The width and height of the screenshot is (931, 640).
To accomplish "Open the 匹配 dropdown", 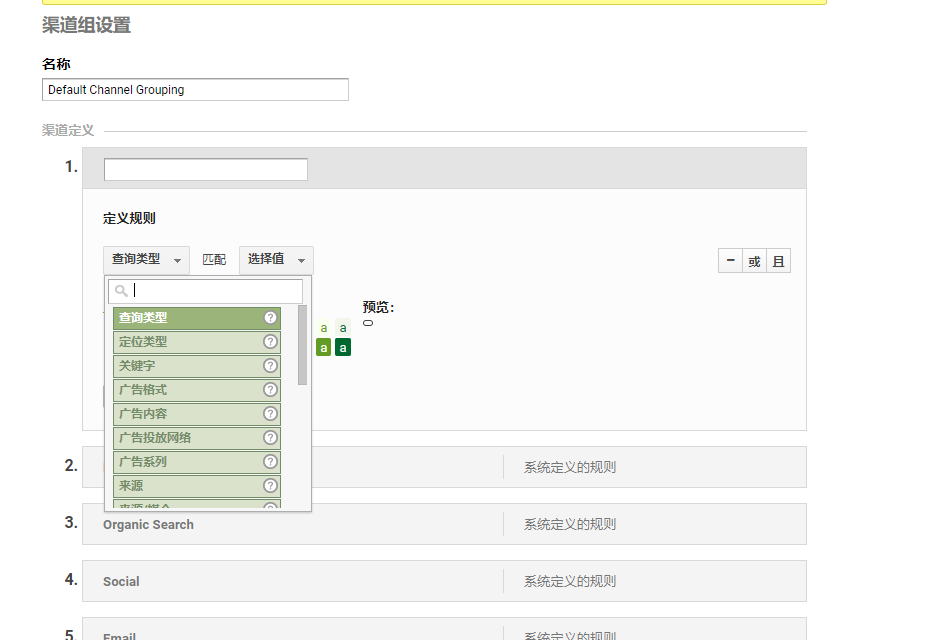I will pos(214,259).
